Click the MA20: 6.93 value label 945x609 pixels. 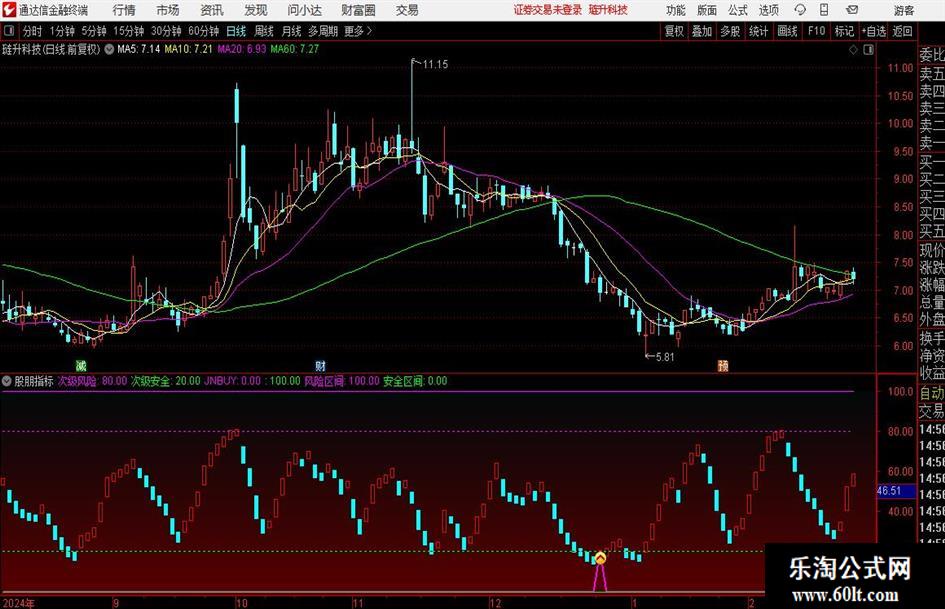(242, 49)
